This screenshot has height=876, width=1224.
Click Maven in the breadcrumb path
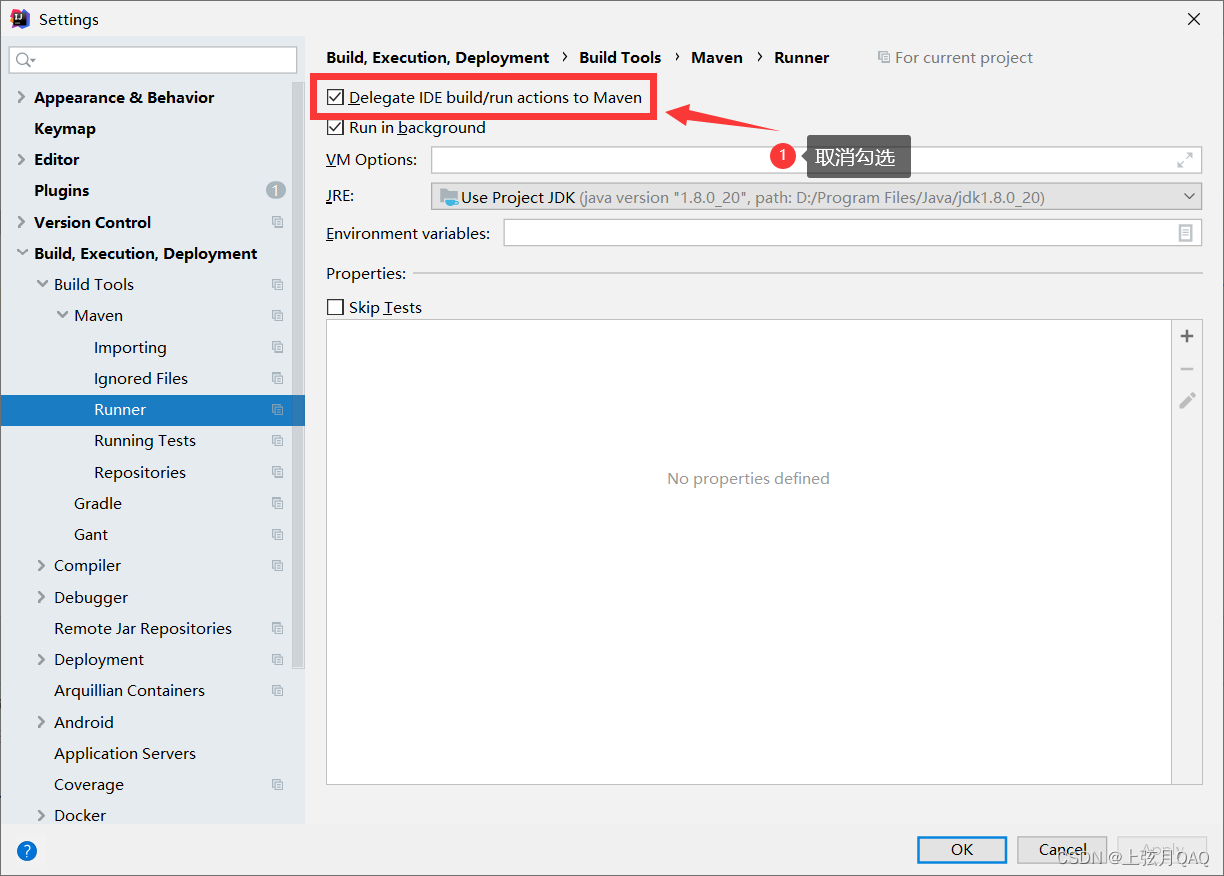tap(717, 57)
